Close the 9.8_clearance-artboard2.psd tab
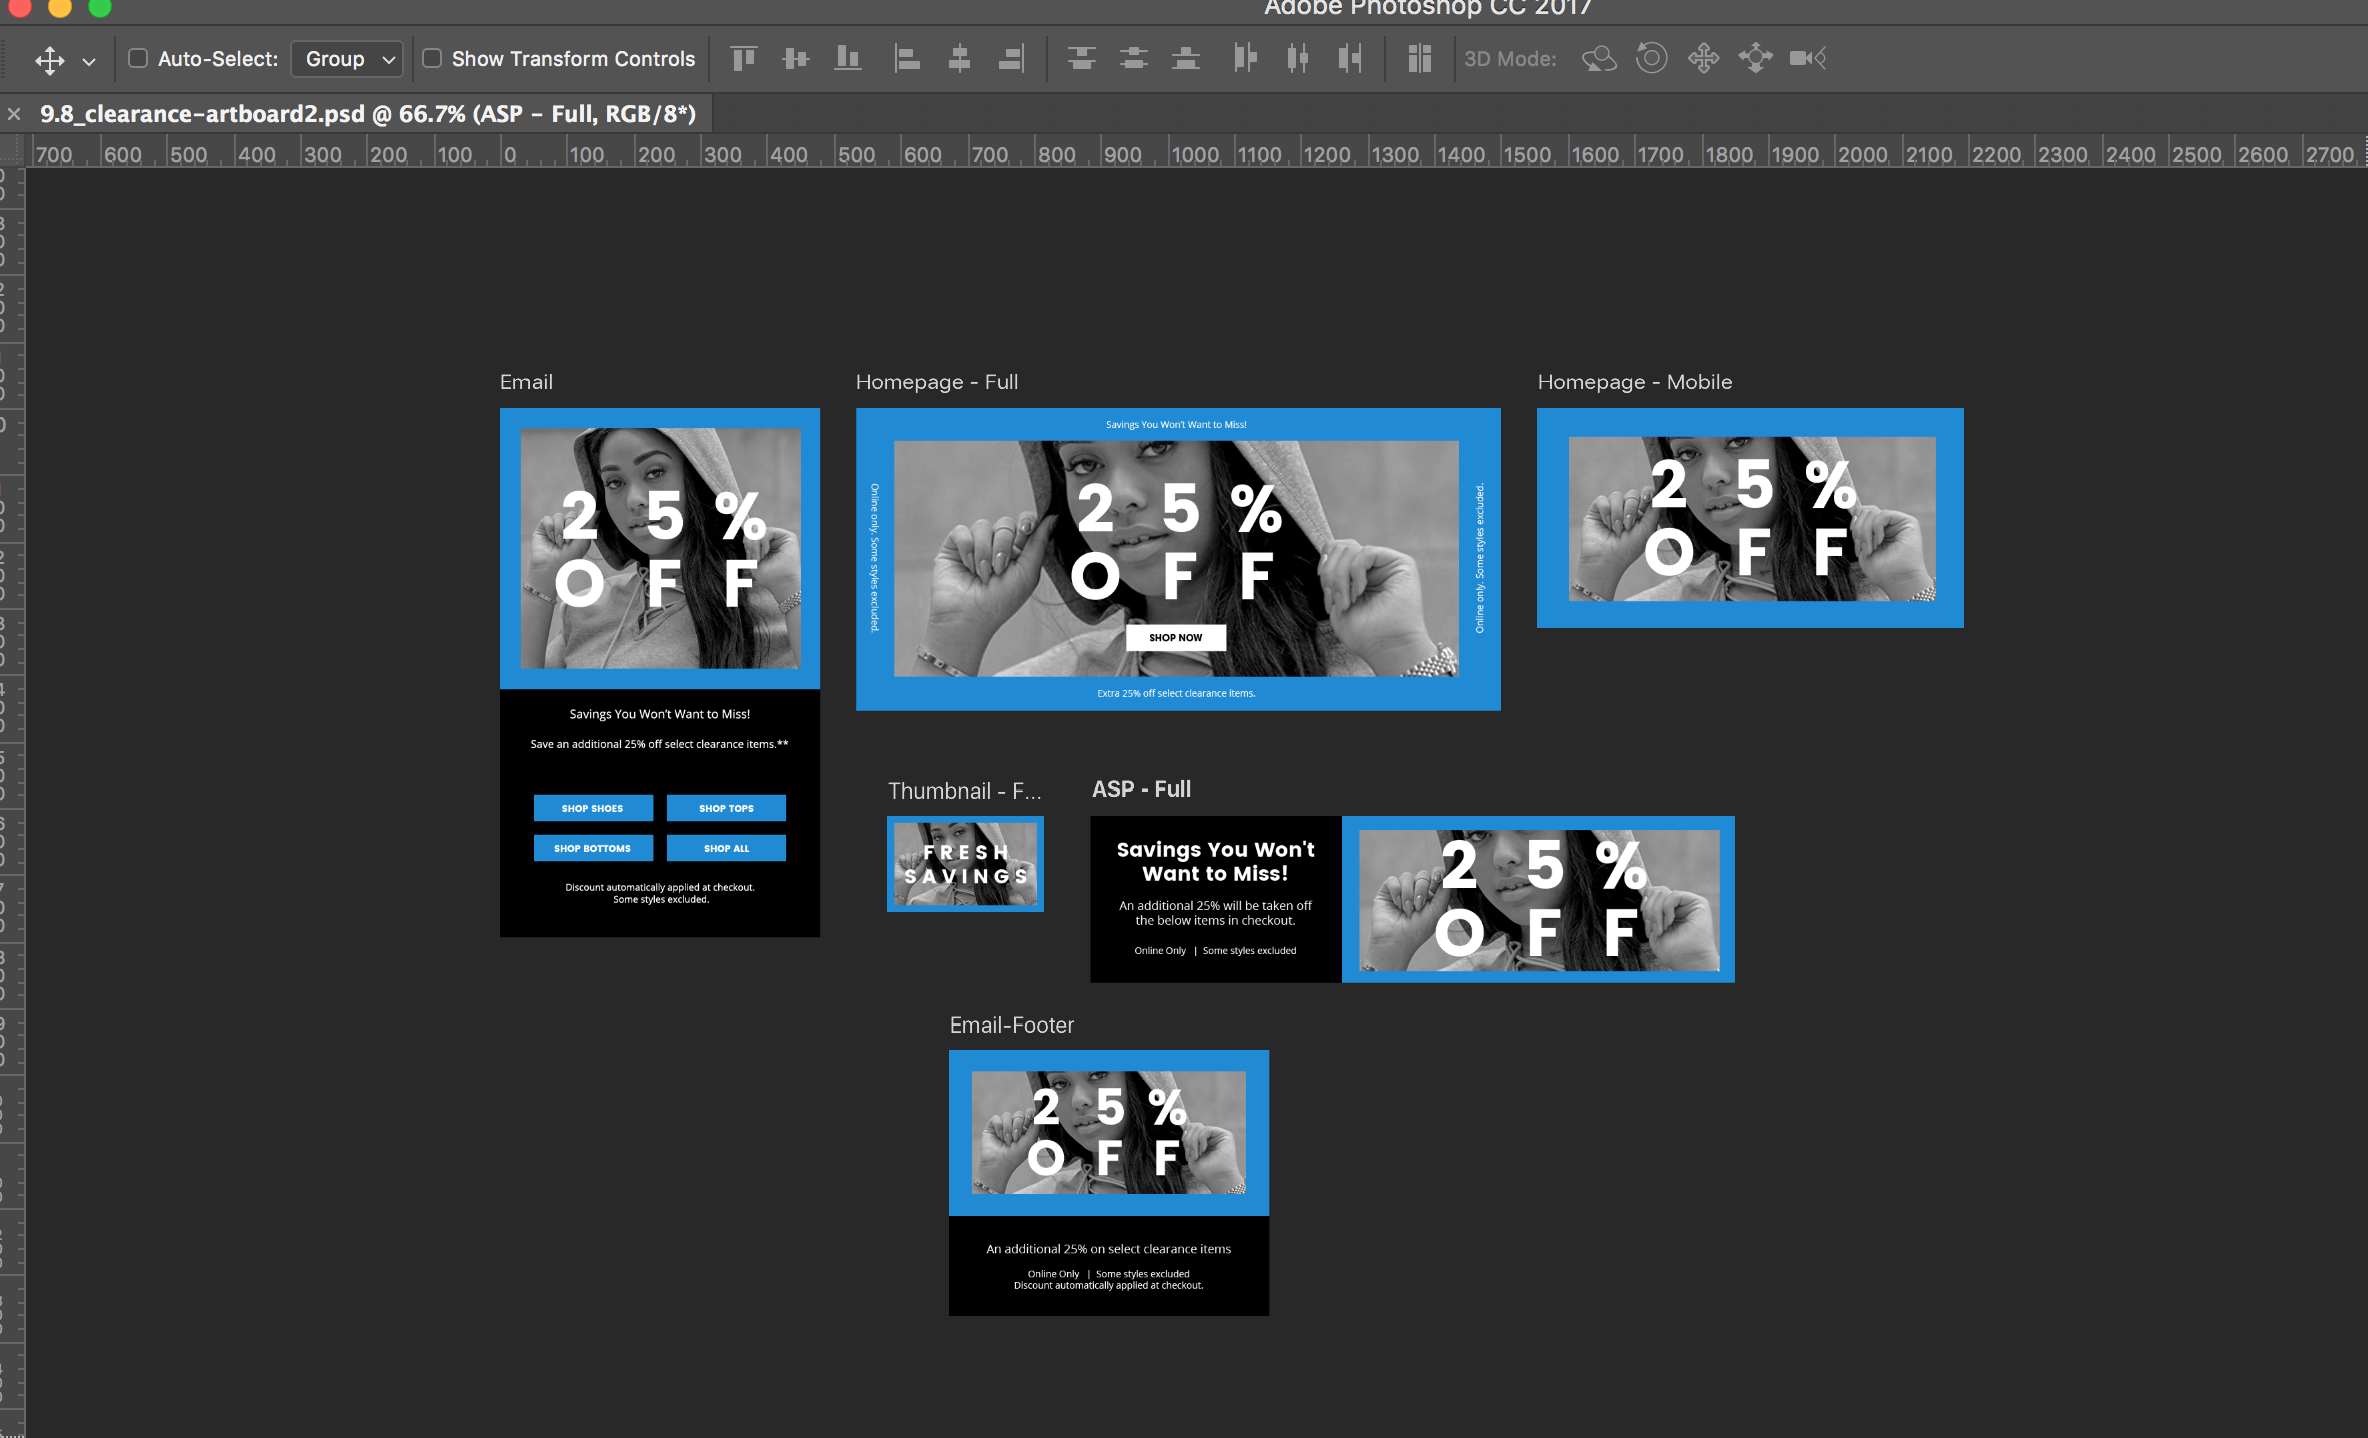The image size is (2368, 1438). (14, 114)
